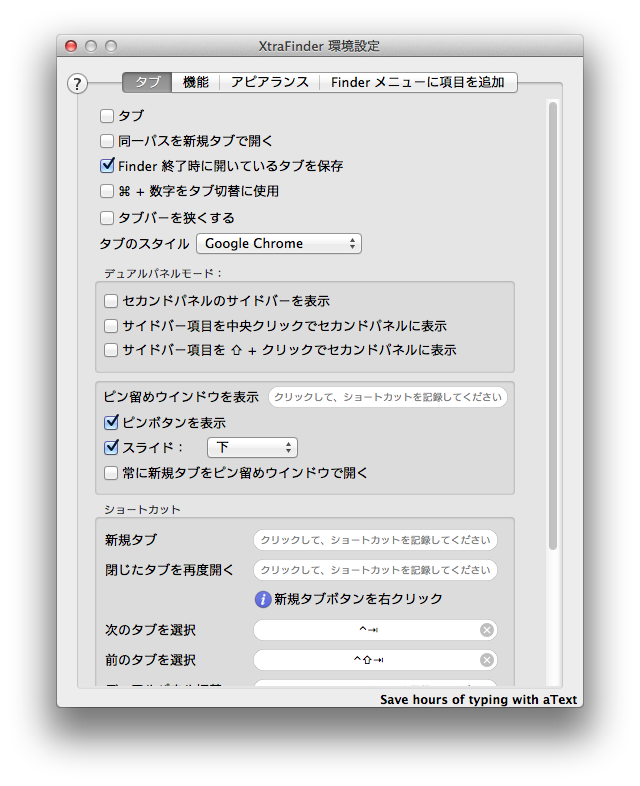
Task: Minimize the XtraFinder preferences window
Action: coord(91,46)
